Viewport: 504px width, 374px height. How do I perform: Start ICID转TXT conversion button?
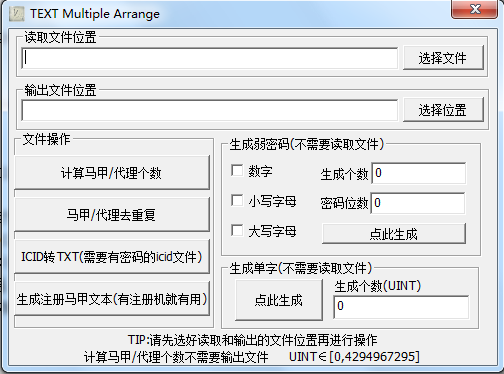[x=112, y=257]
